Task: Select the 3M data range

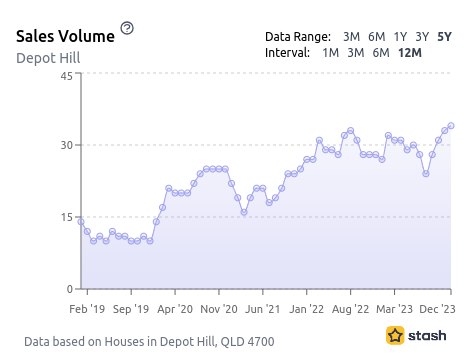Action: 351,37
